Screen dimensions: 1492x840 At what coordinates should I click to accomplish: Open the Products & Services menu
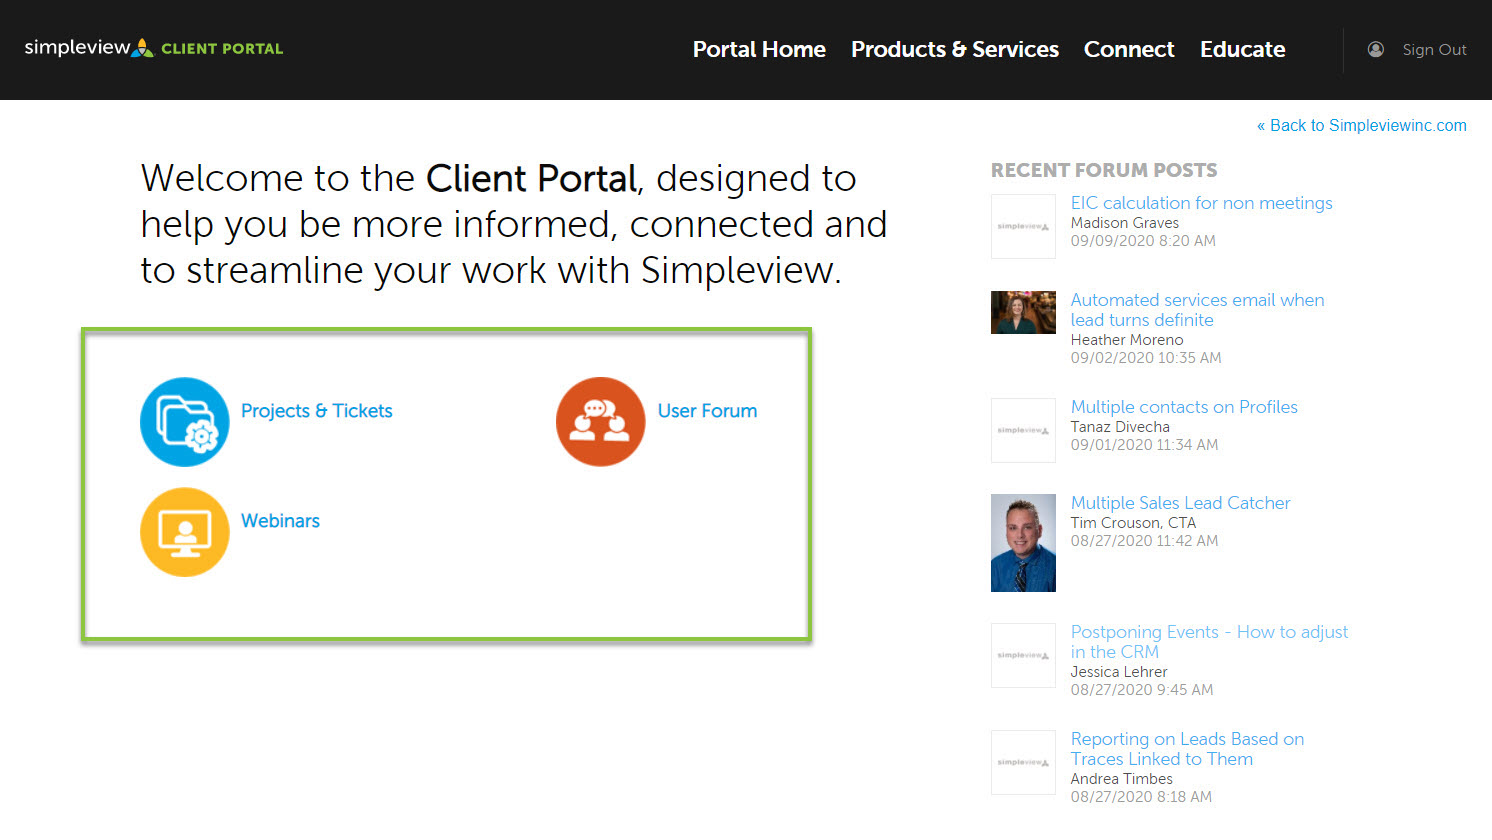955,49
